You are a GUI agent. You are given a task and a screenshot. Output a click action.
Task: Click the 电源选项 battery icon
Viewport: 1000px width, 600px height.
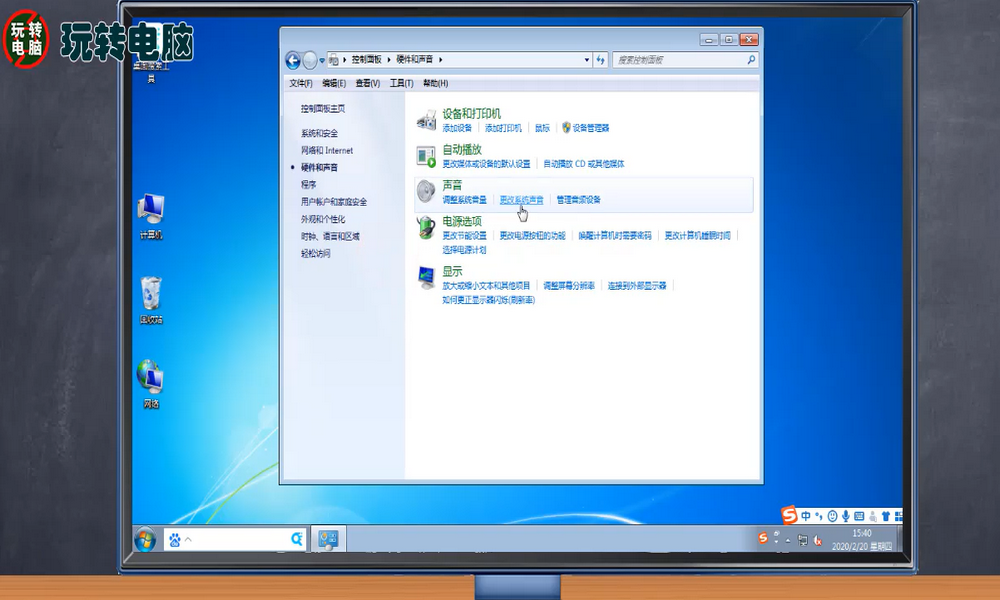coord(425,227)
